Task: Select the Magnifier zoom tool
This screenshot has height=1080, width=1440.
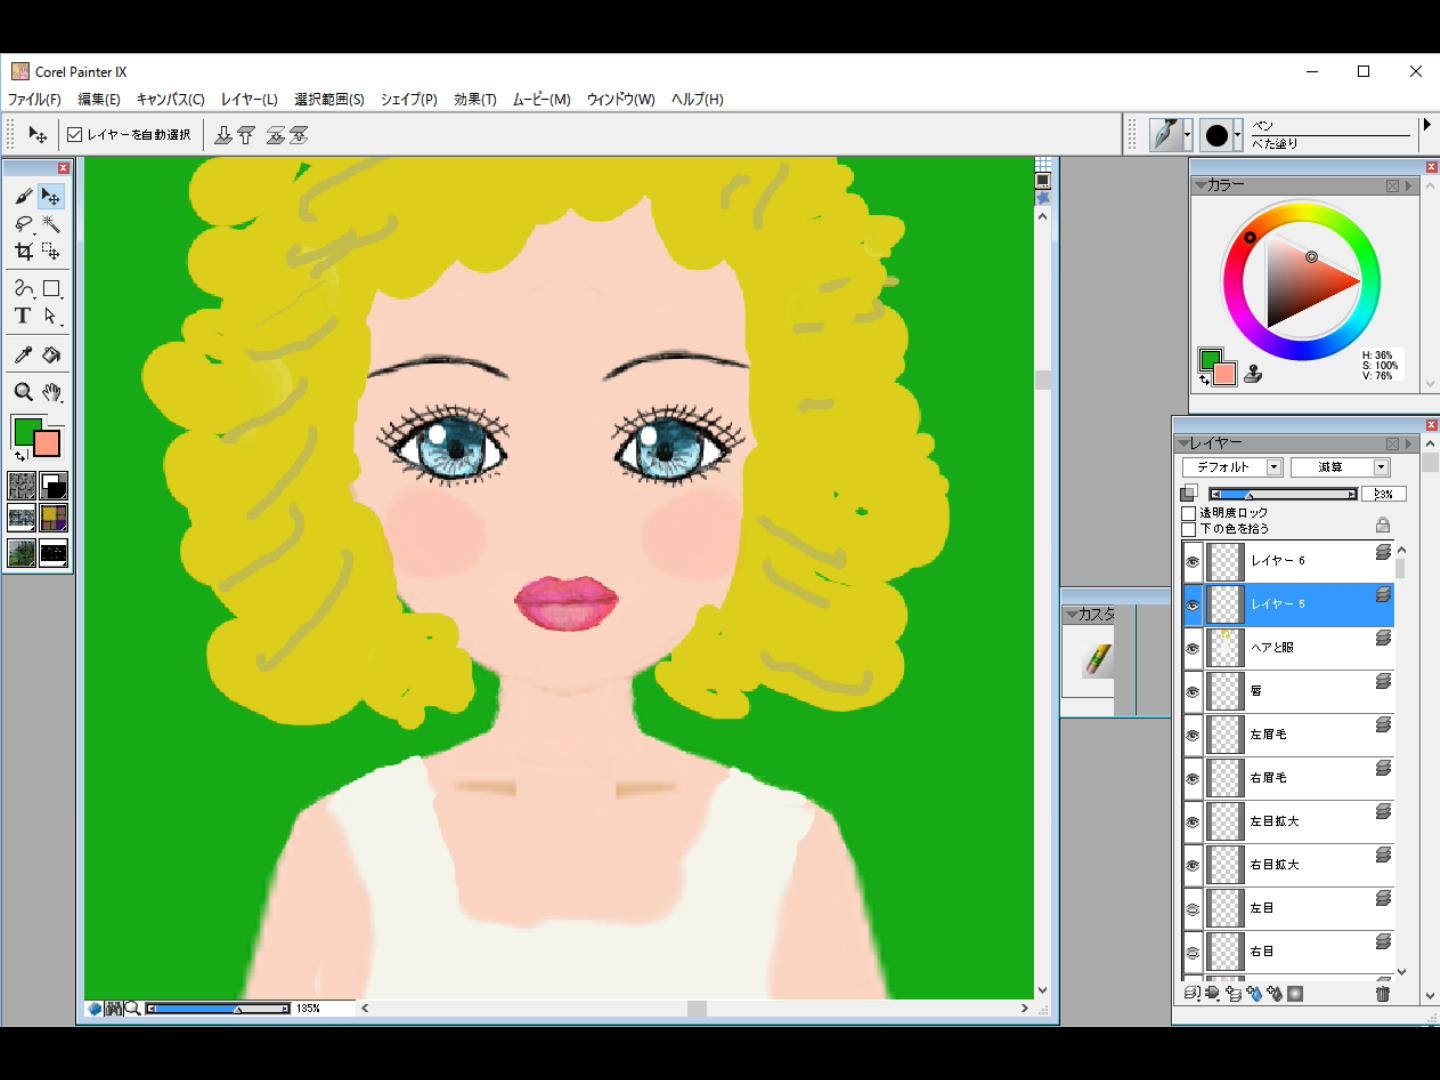Action: click(23, 392)
